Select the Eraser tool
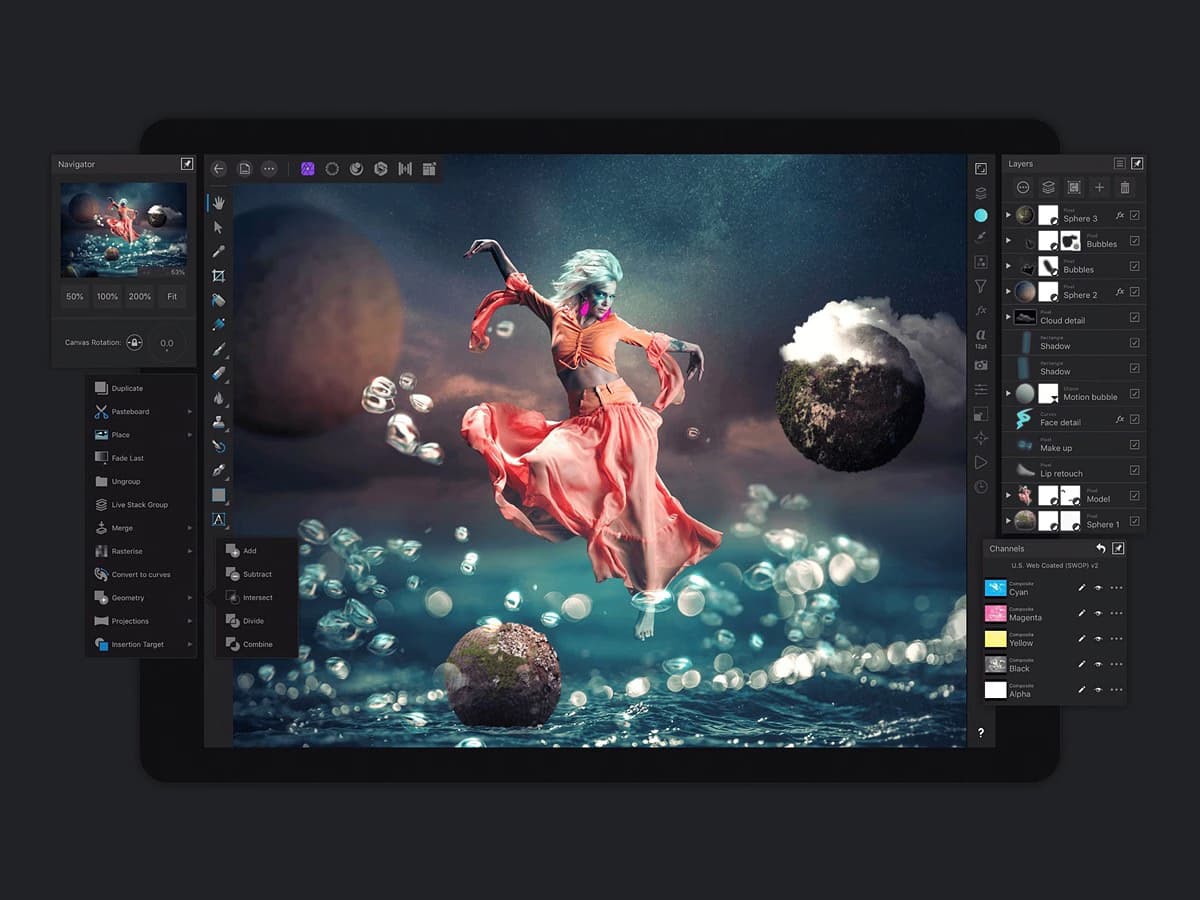The width and height of the screenshot is (1200, 900). tap(219, 372)
